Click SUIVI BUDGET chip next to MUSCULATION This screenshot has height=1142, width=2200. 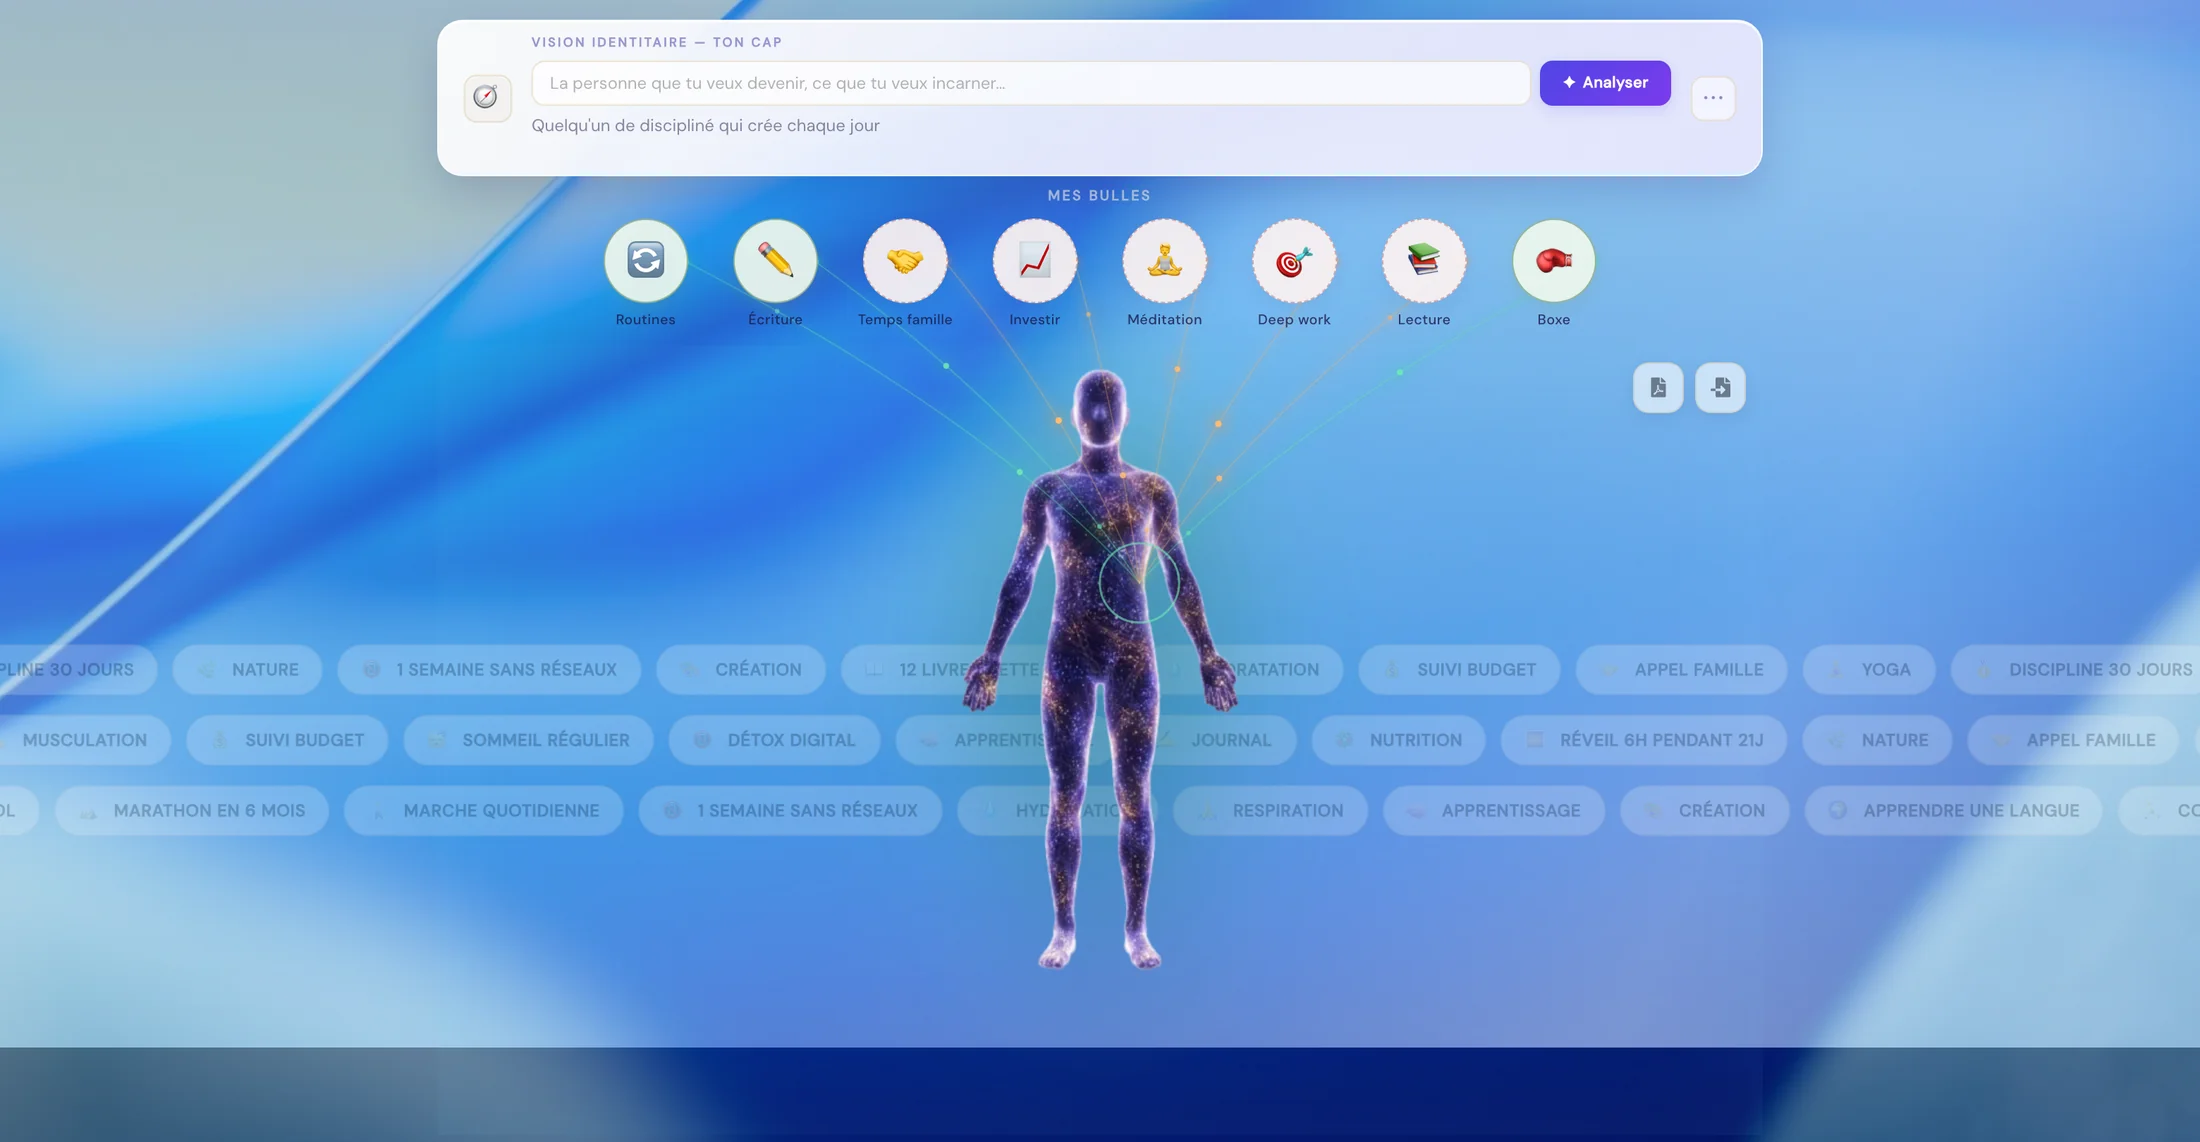click(x=287, y=740)
